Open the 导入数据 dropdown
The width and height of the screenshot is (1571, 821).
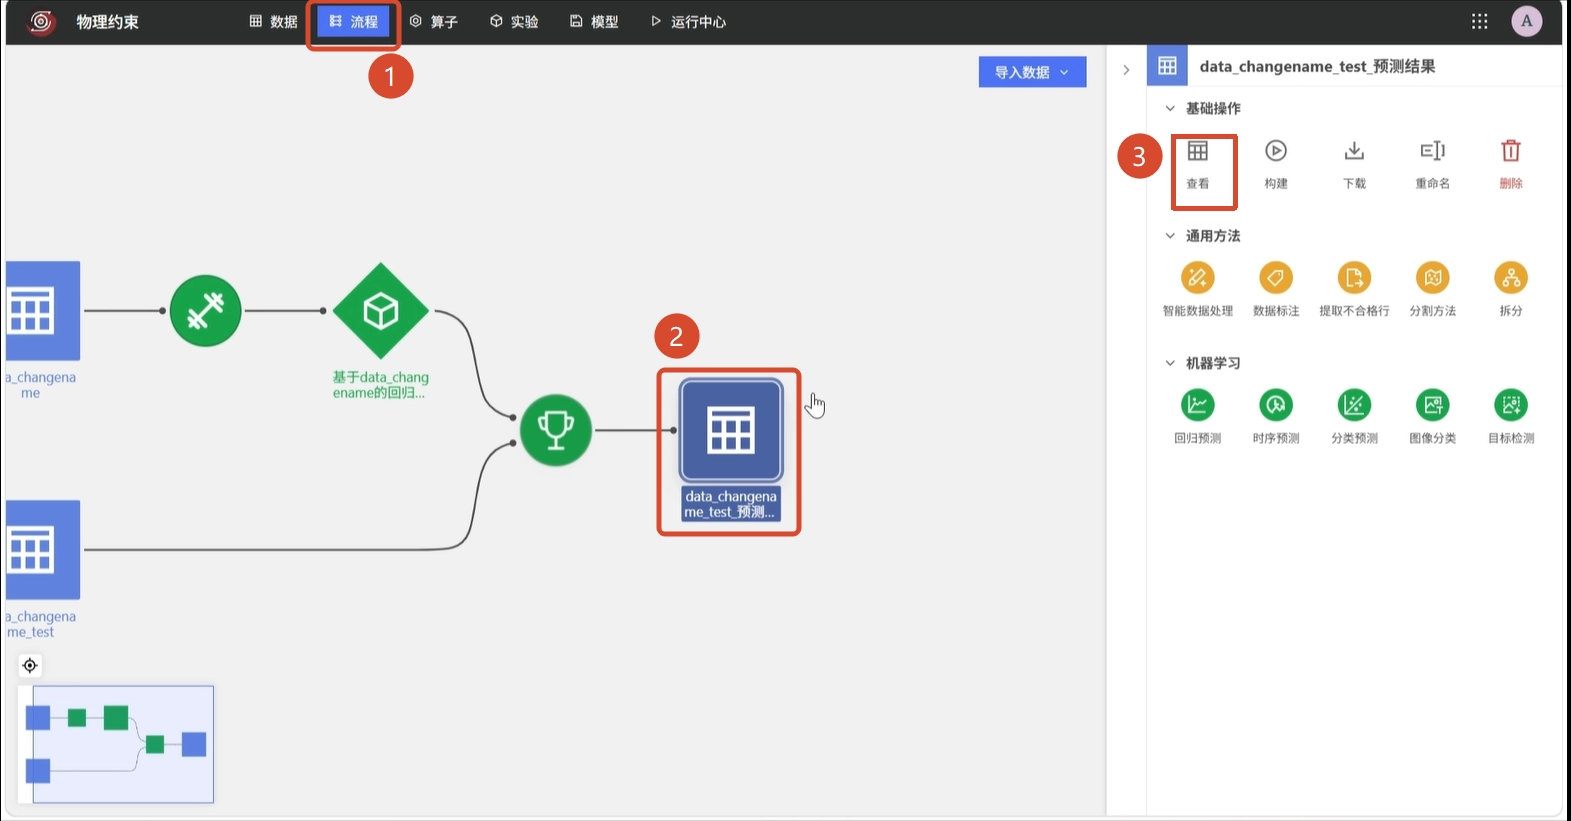(1032, 72)
